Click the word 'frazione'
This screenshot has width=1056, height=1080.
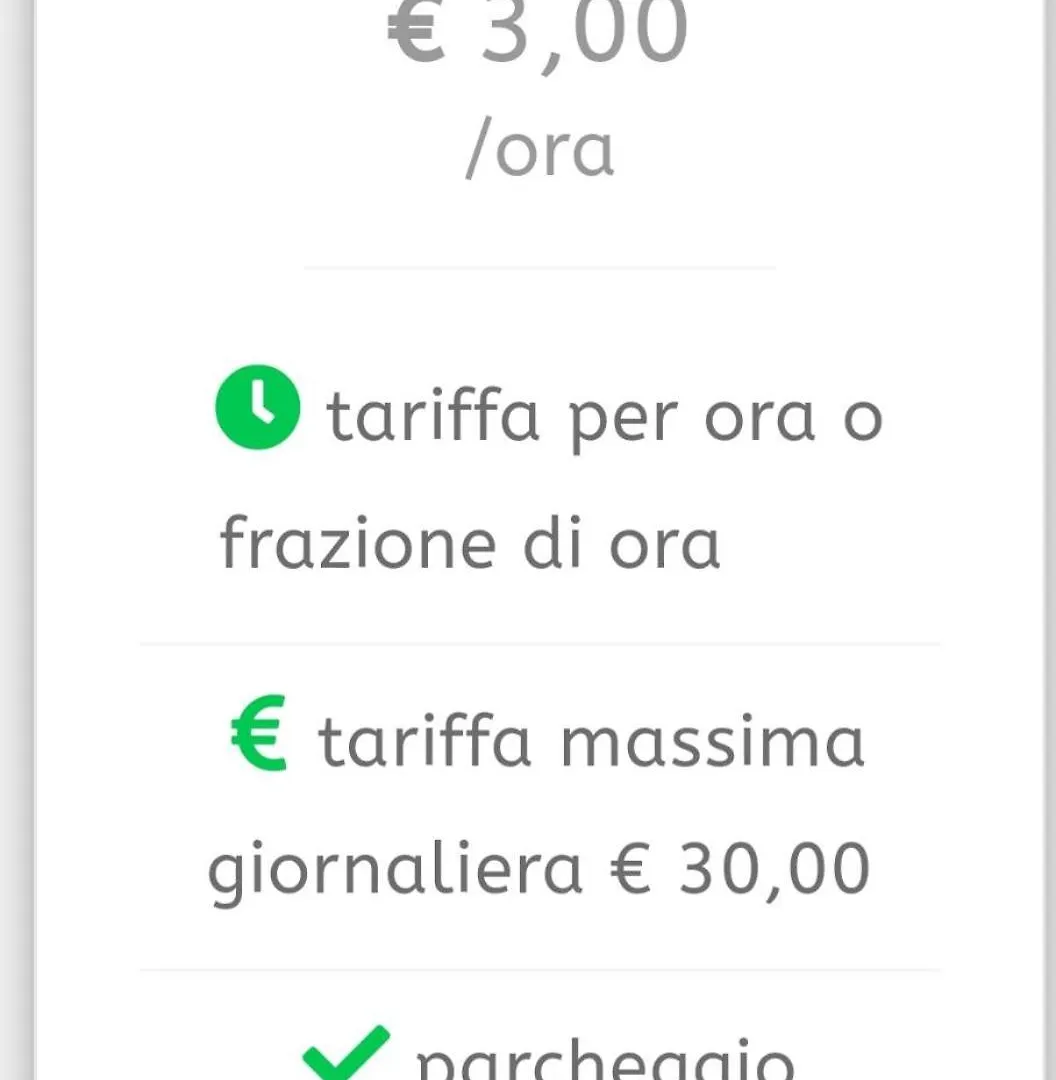point(358,543)
